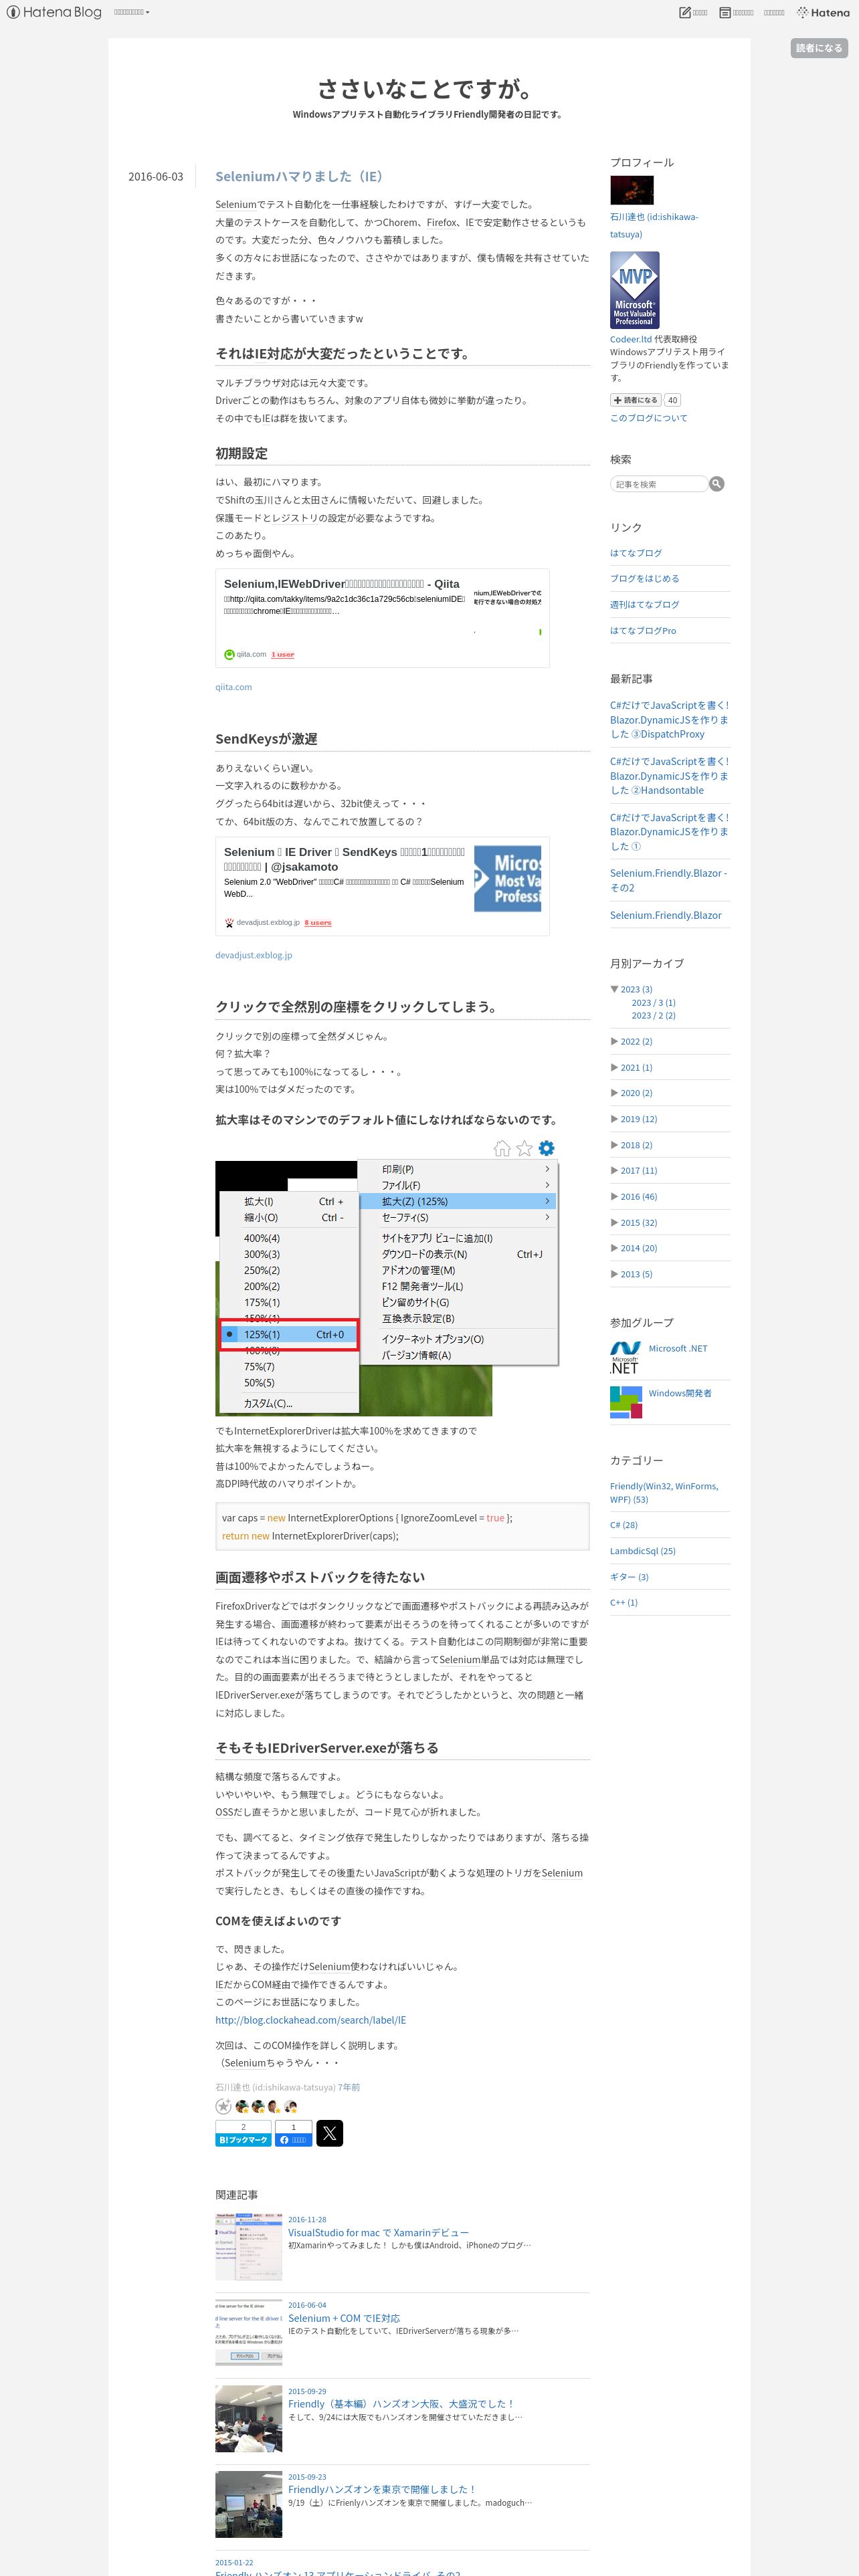Click the このブログについて link
859x2576 pixels.
tap(649, 418)
